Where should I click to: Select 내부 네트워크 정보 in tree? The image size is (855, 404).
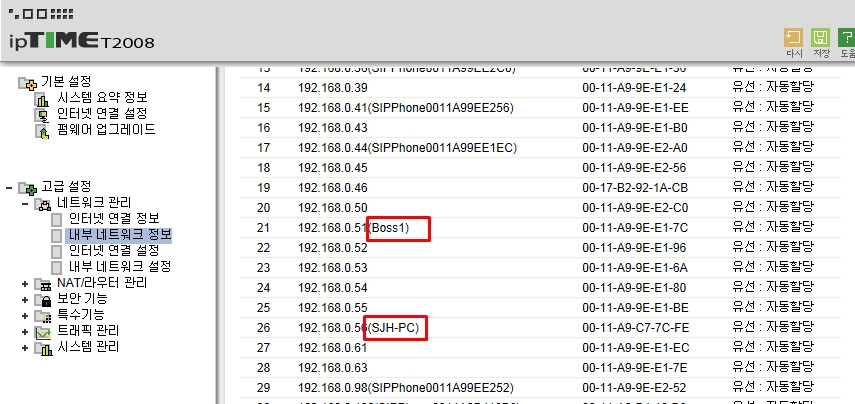point(120,235)
